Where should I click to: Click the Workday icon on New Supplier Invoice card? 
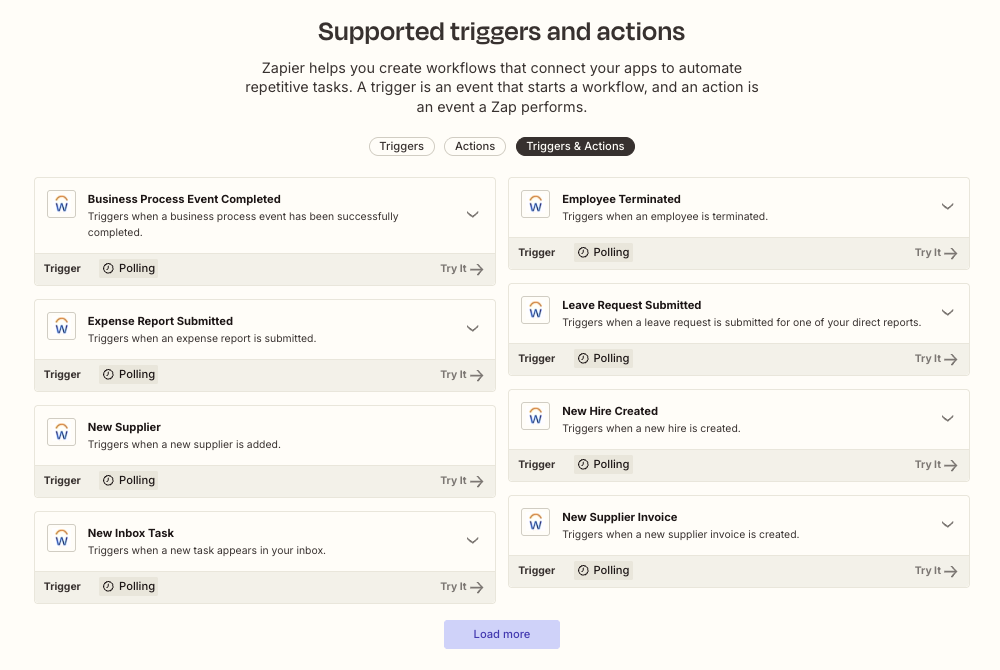pos(536,521)
